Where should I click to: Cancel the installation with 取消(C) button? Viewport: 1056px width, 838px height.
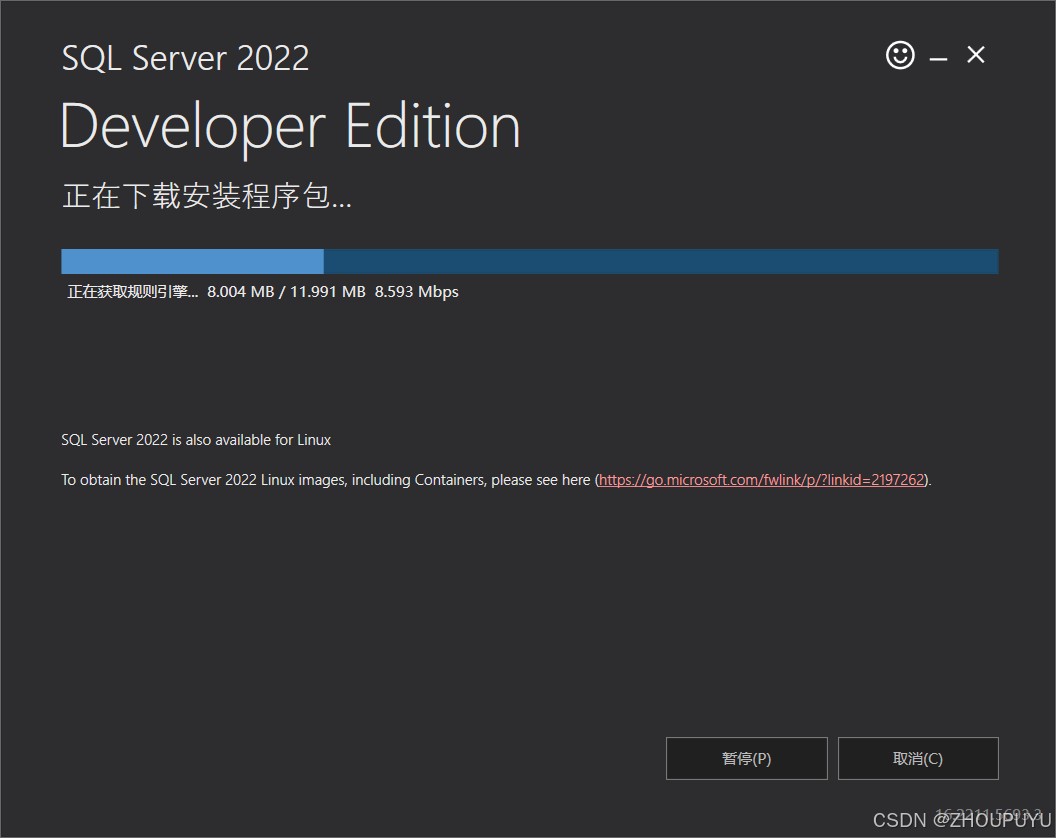point(917,758)
